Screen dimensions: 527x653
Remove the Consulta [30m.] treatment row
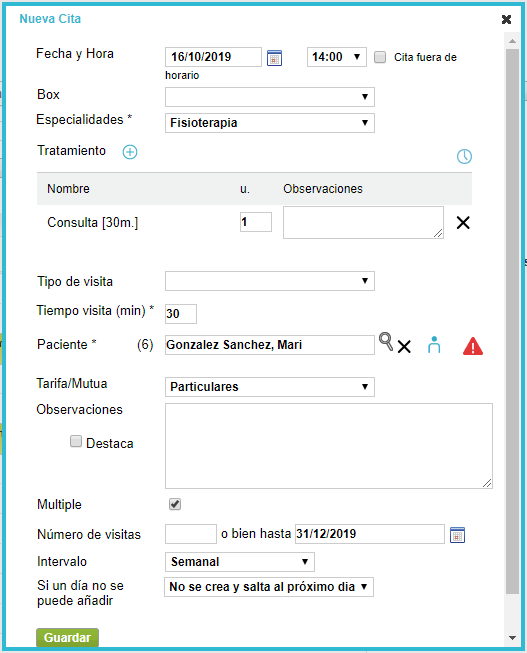tap(463, 223)
